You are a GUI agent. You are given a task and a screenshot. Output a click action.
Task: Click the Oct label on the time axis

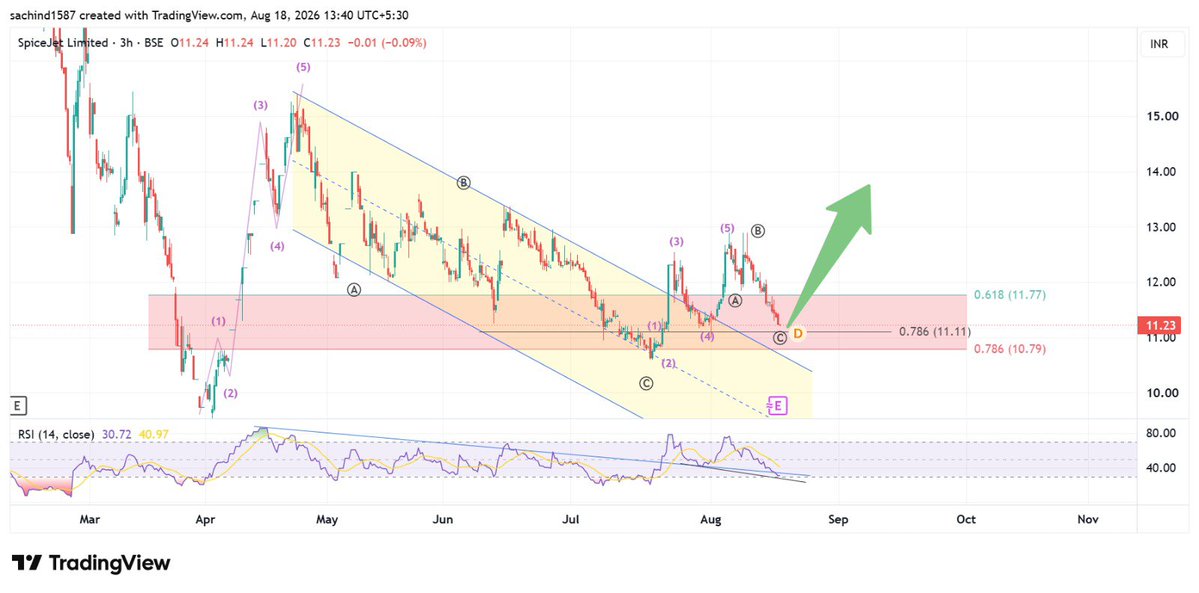[x=967, y=520]
